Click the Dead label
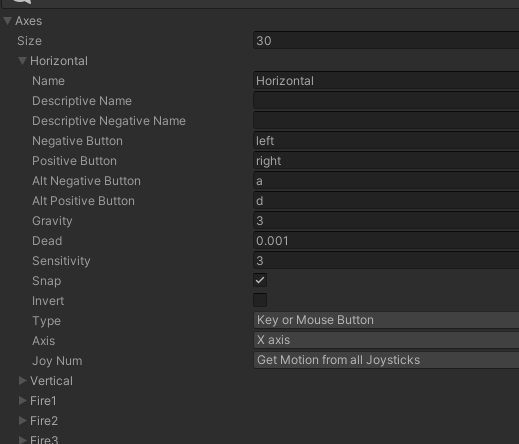Viewport: 519px width, 444px height. [x=47, y=241]
